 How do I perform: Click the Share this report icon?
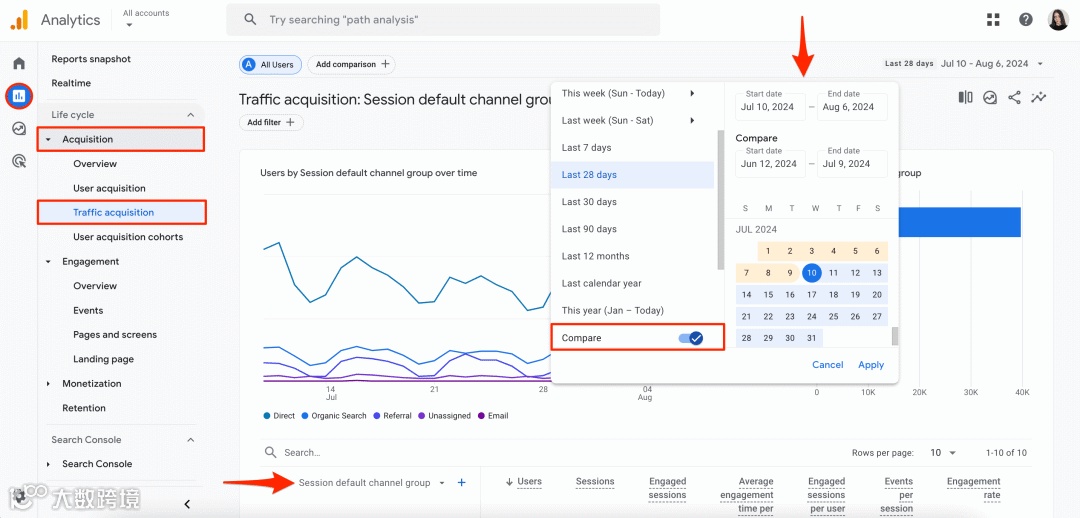[x=1014, y=98]
